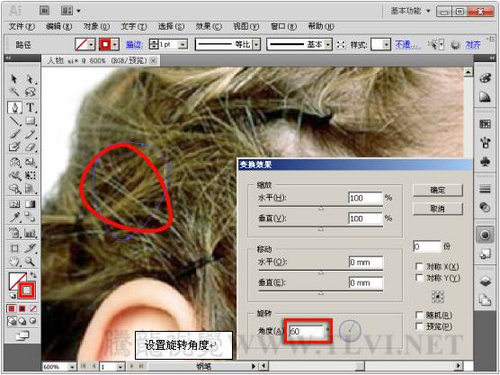Select the Eyedropper tool

[x=14, y=217]
